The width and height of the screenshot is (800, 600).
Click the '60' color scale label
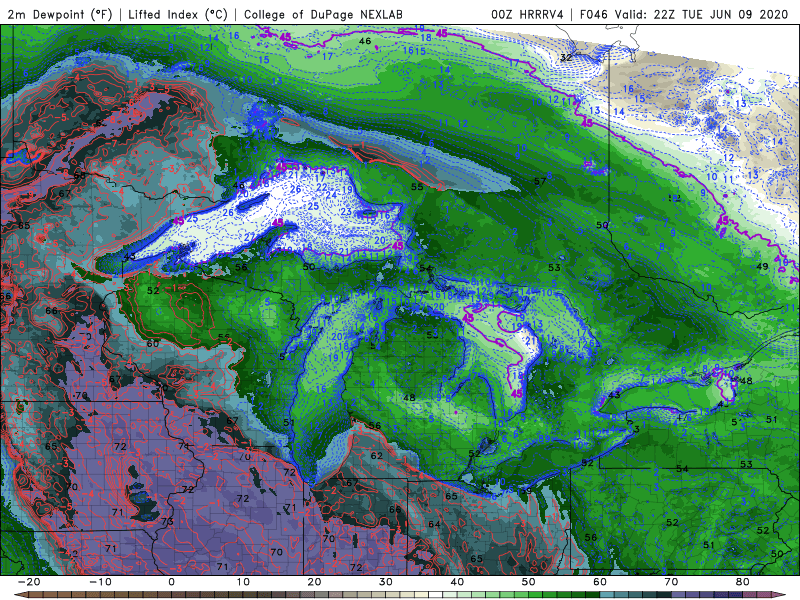pyautogui.click(x=600, y=582)
